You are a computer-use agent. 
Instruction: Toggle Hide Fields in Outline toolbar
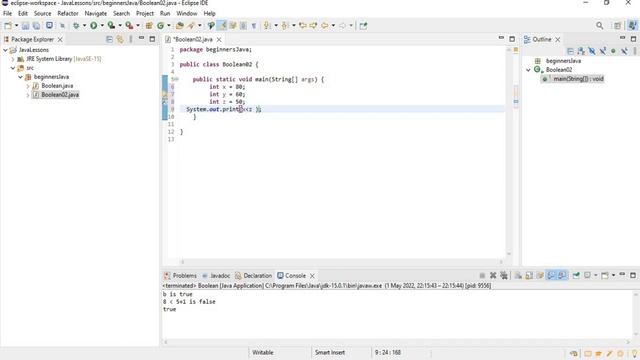coord(592,51)
